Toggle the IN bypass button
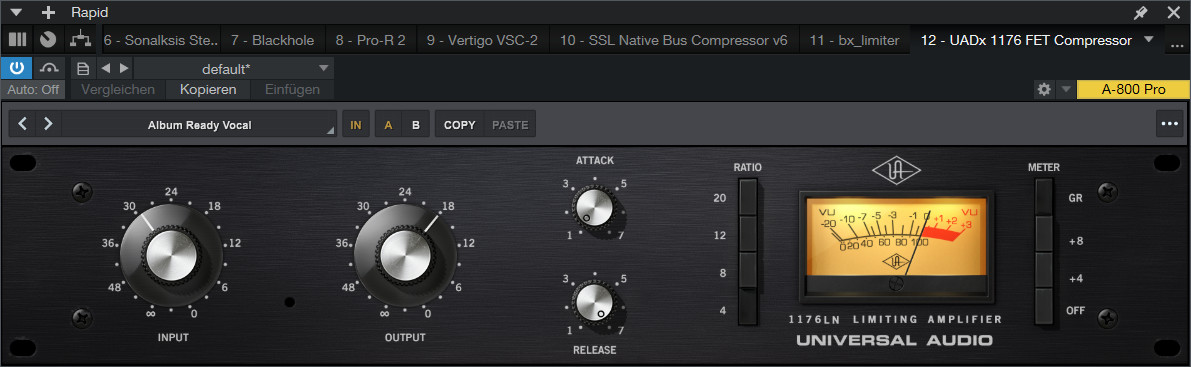The width and height of the screenshot is (1191, 367). pyautogui.click(x=355, y=125)
